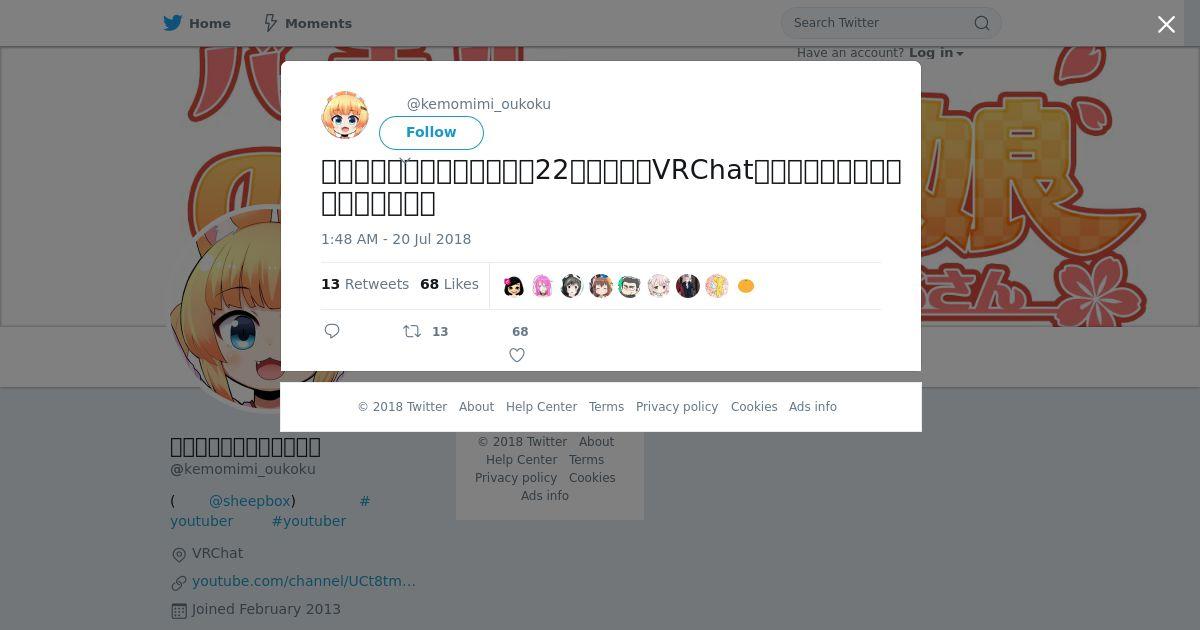The width and height of the screenshot is (1200, 630).
Task: Retweet using the retweet arrows icon
Action: 412,331
